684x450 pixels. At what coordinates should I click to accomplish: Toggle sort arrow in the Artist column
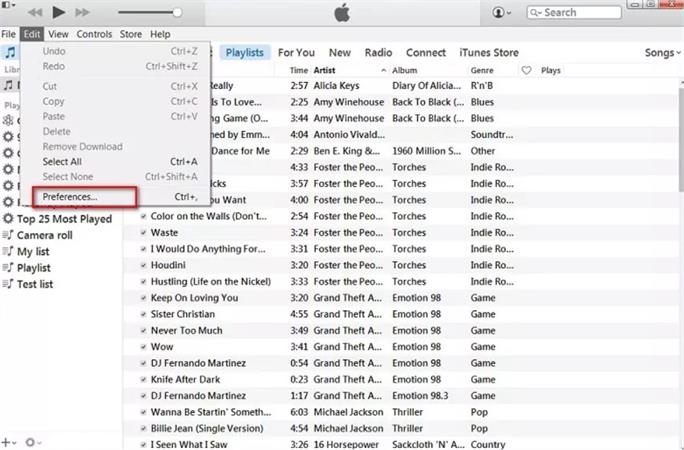click(383, 70)
